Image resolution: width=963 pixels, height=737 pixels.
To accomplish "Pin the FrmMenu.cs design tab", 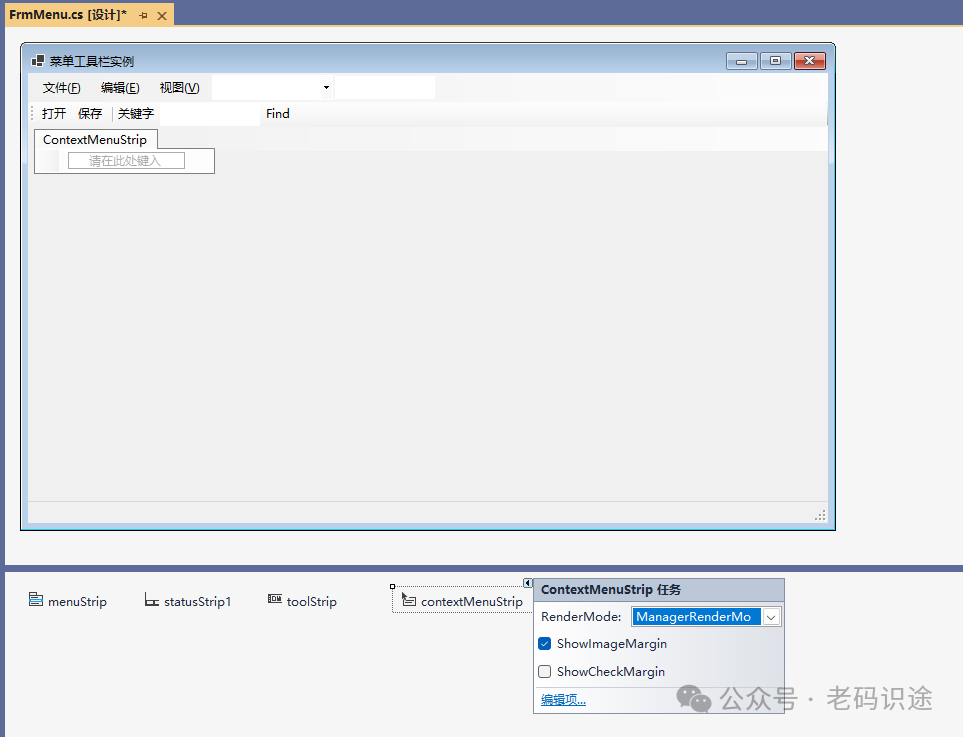I will point(143,15).
